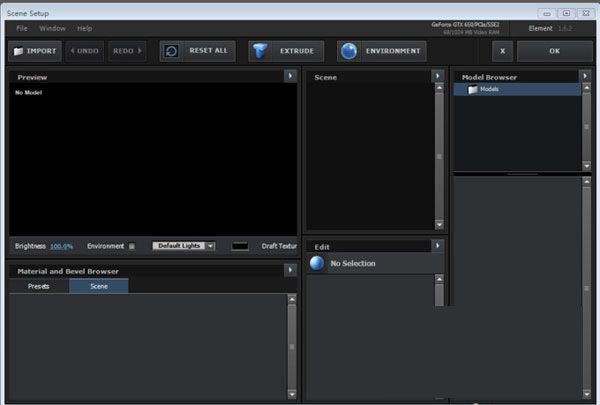Open the Default Lights dropdown

[184, 246]
